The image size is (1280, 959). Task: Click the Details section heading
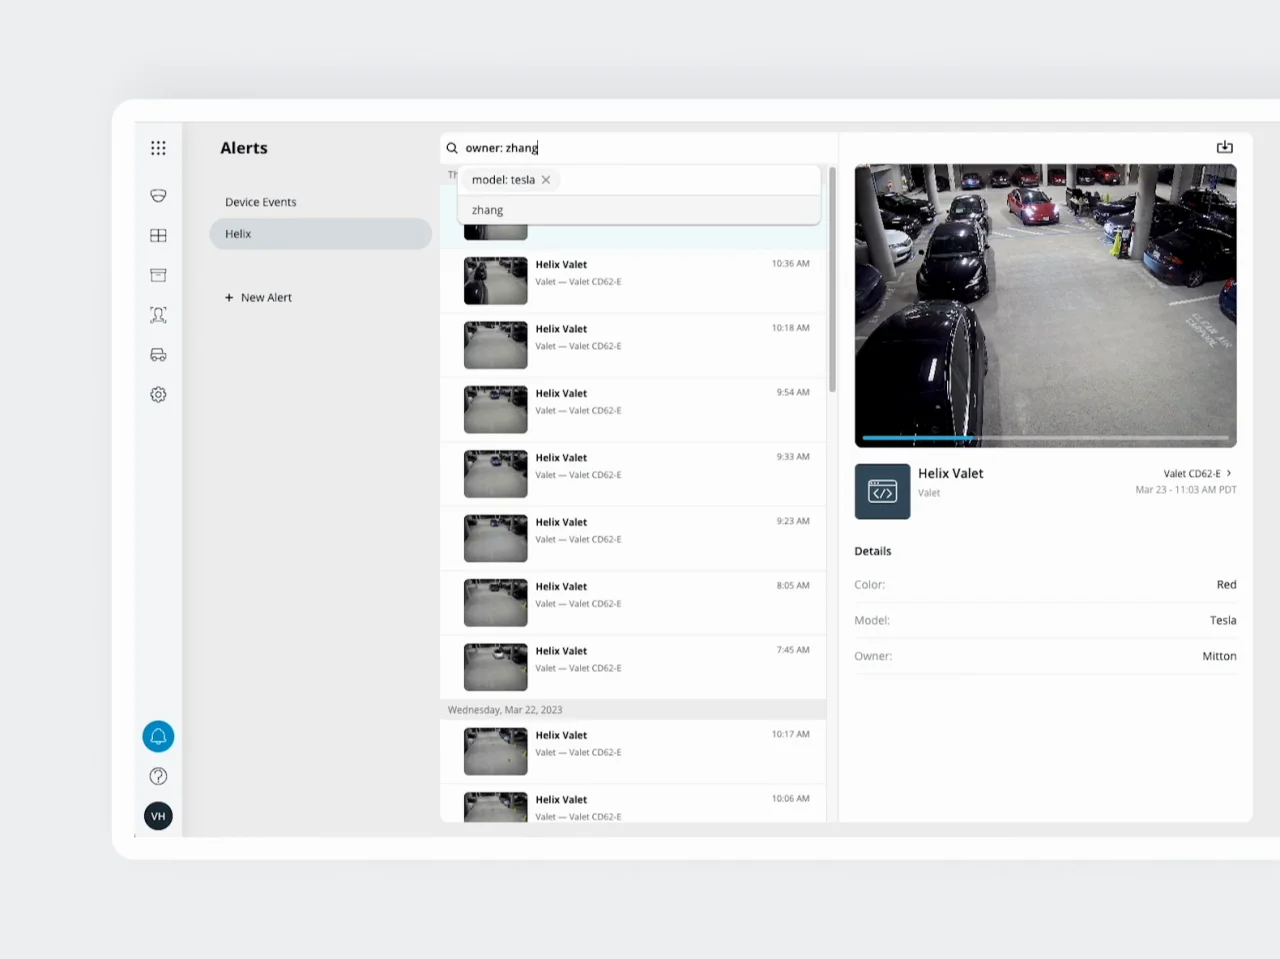pyautogui.click(x=873, y=551)
